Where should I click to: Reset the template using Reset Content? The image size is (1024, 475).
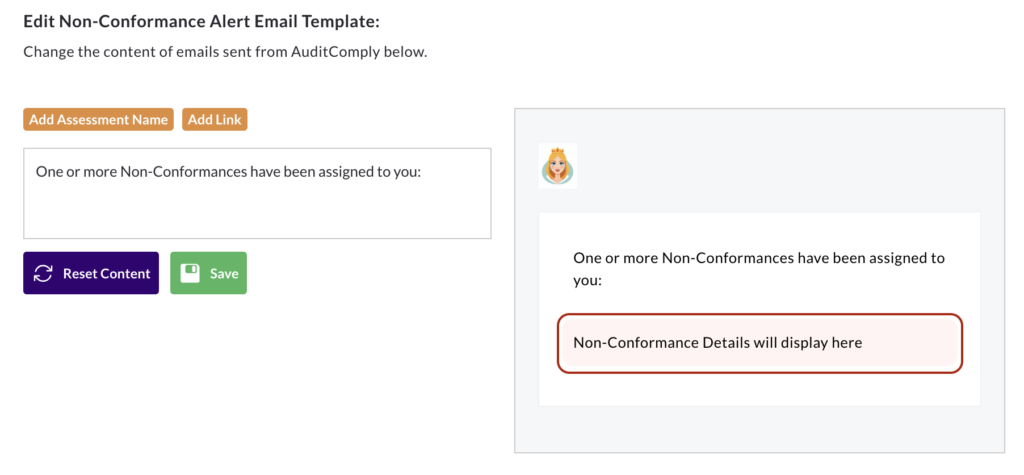click(91, 273)
